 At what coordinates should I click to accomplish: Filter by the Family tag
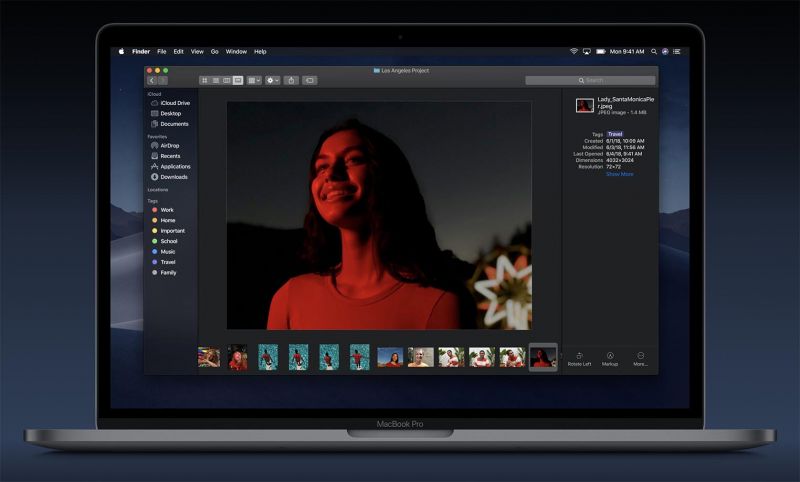click(x=164, y=273)
